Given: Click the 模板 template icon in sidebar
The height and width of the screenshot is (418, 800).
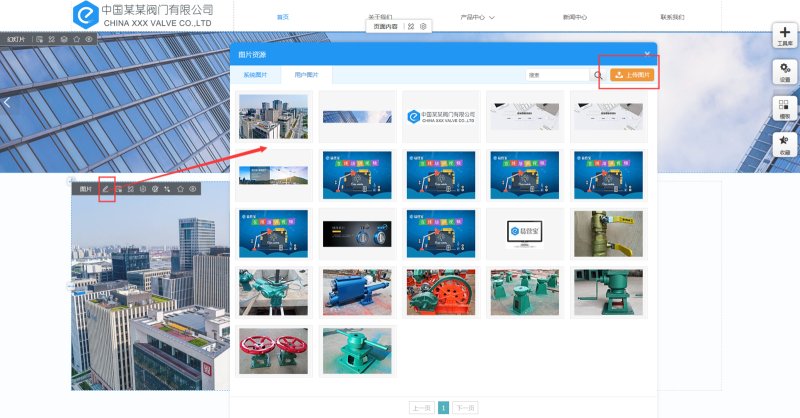Looking at the screenshot, I should click(x=785, y=108).
